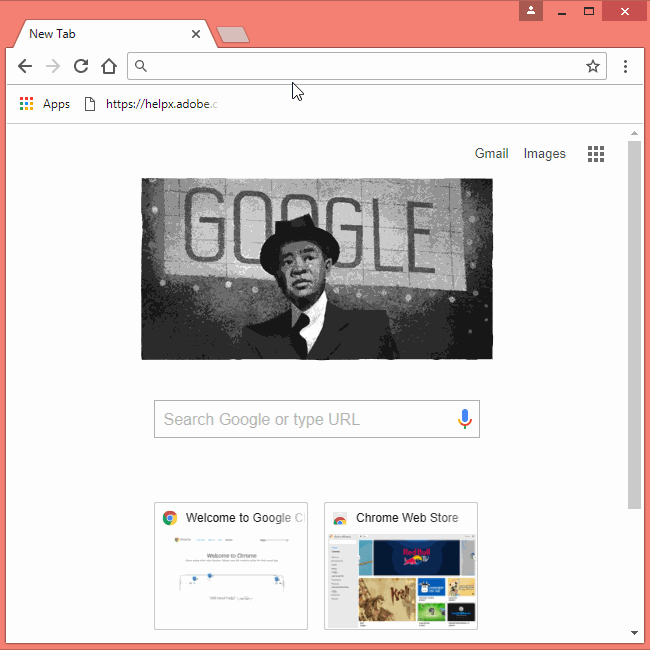Screen dimensions: 650x650
Task: Open the Chrome three-dot menu
Action: [x=626, y=66]
